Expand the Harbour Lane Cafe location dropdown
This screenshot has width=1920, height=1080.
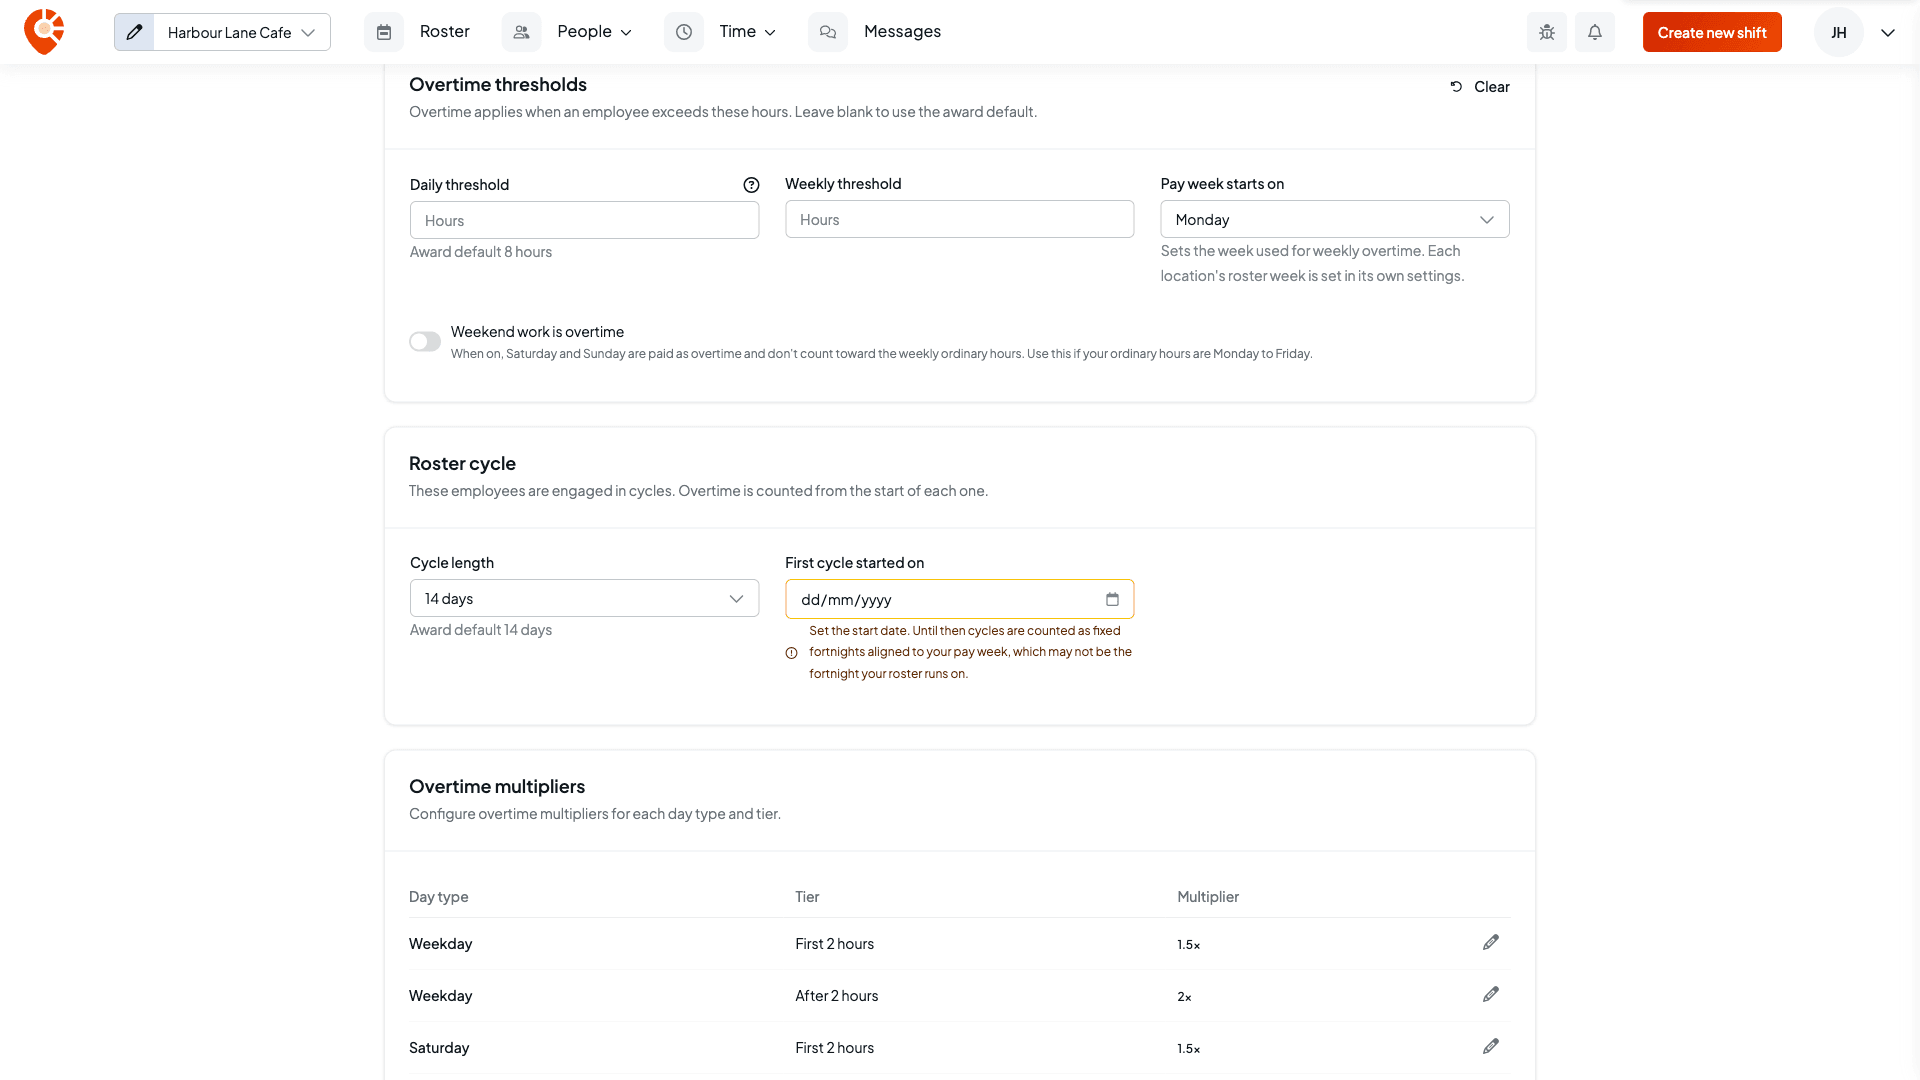242,32
